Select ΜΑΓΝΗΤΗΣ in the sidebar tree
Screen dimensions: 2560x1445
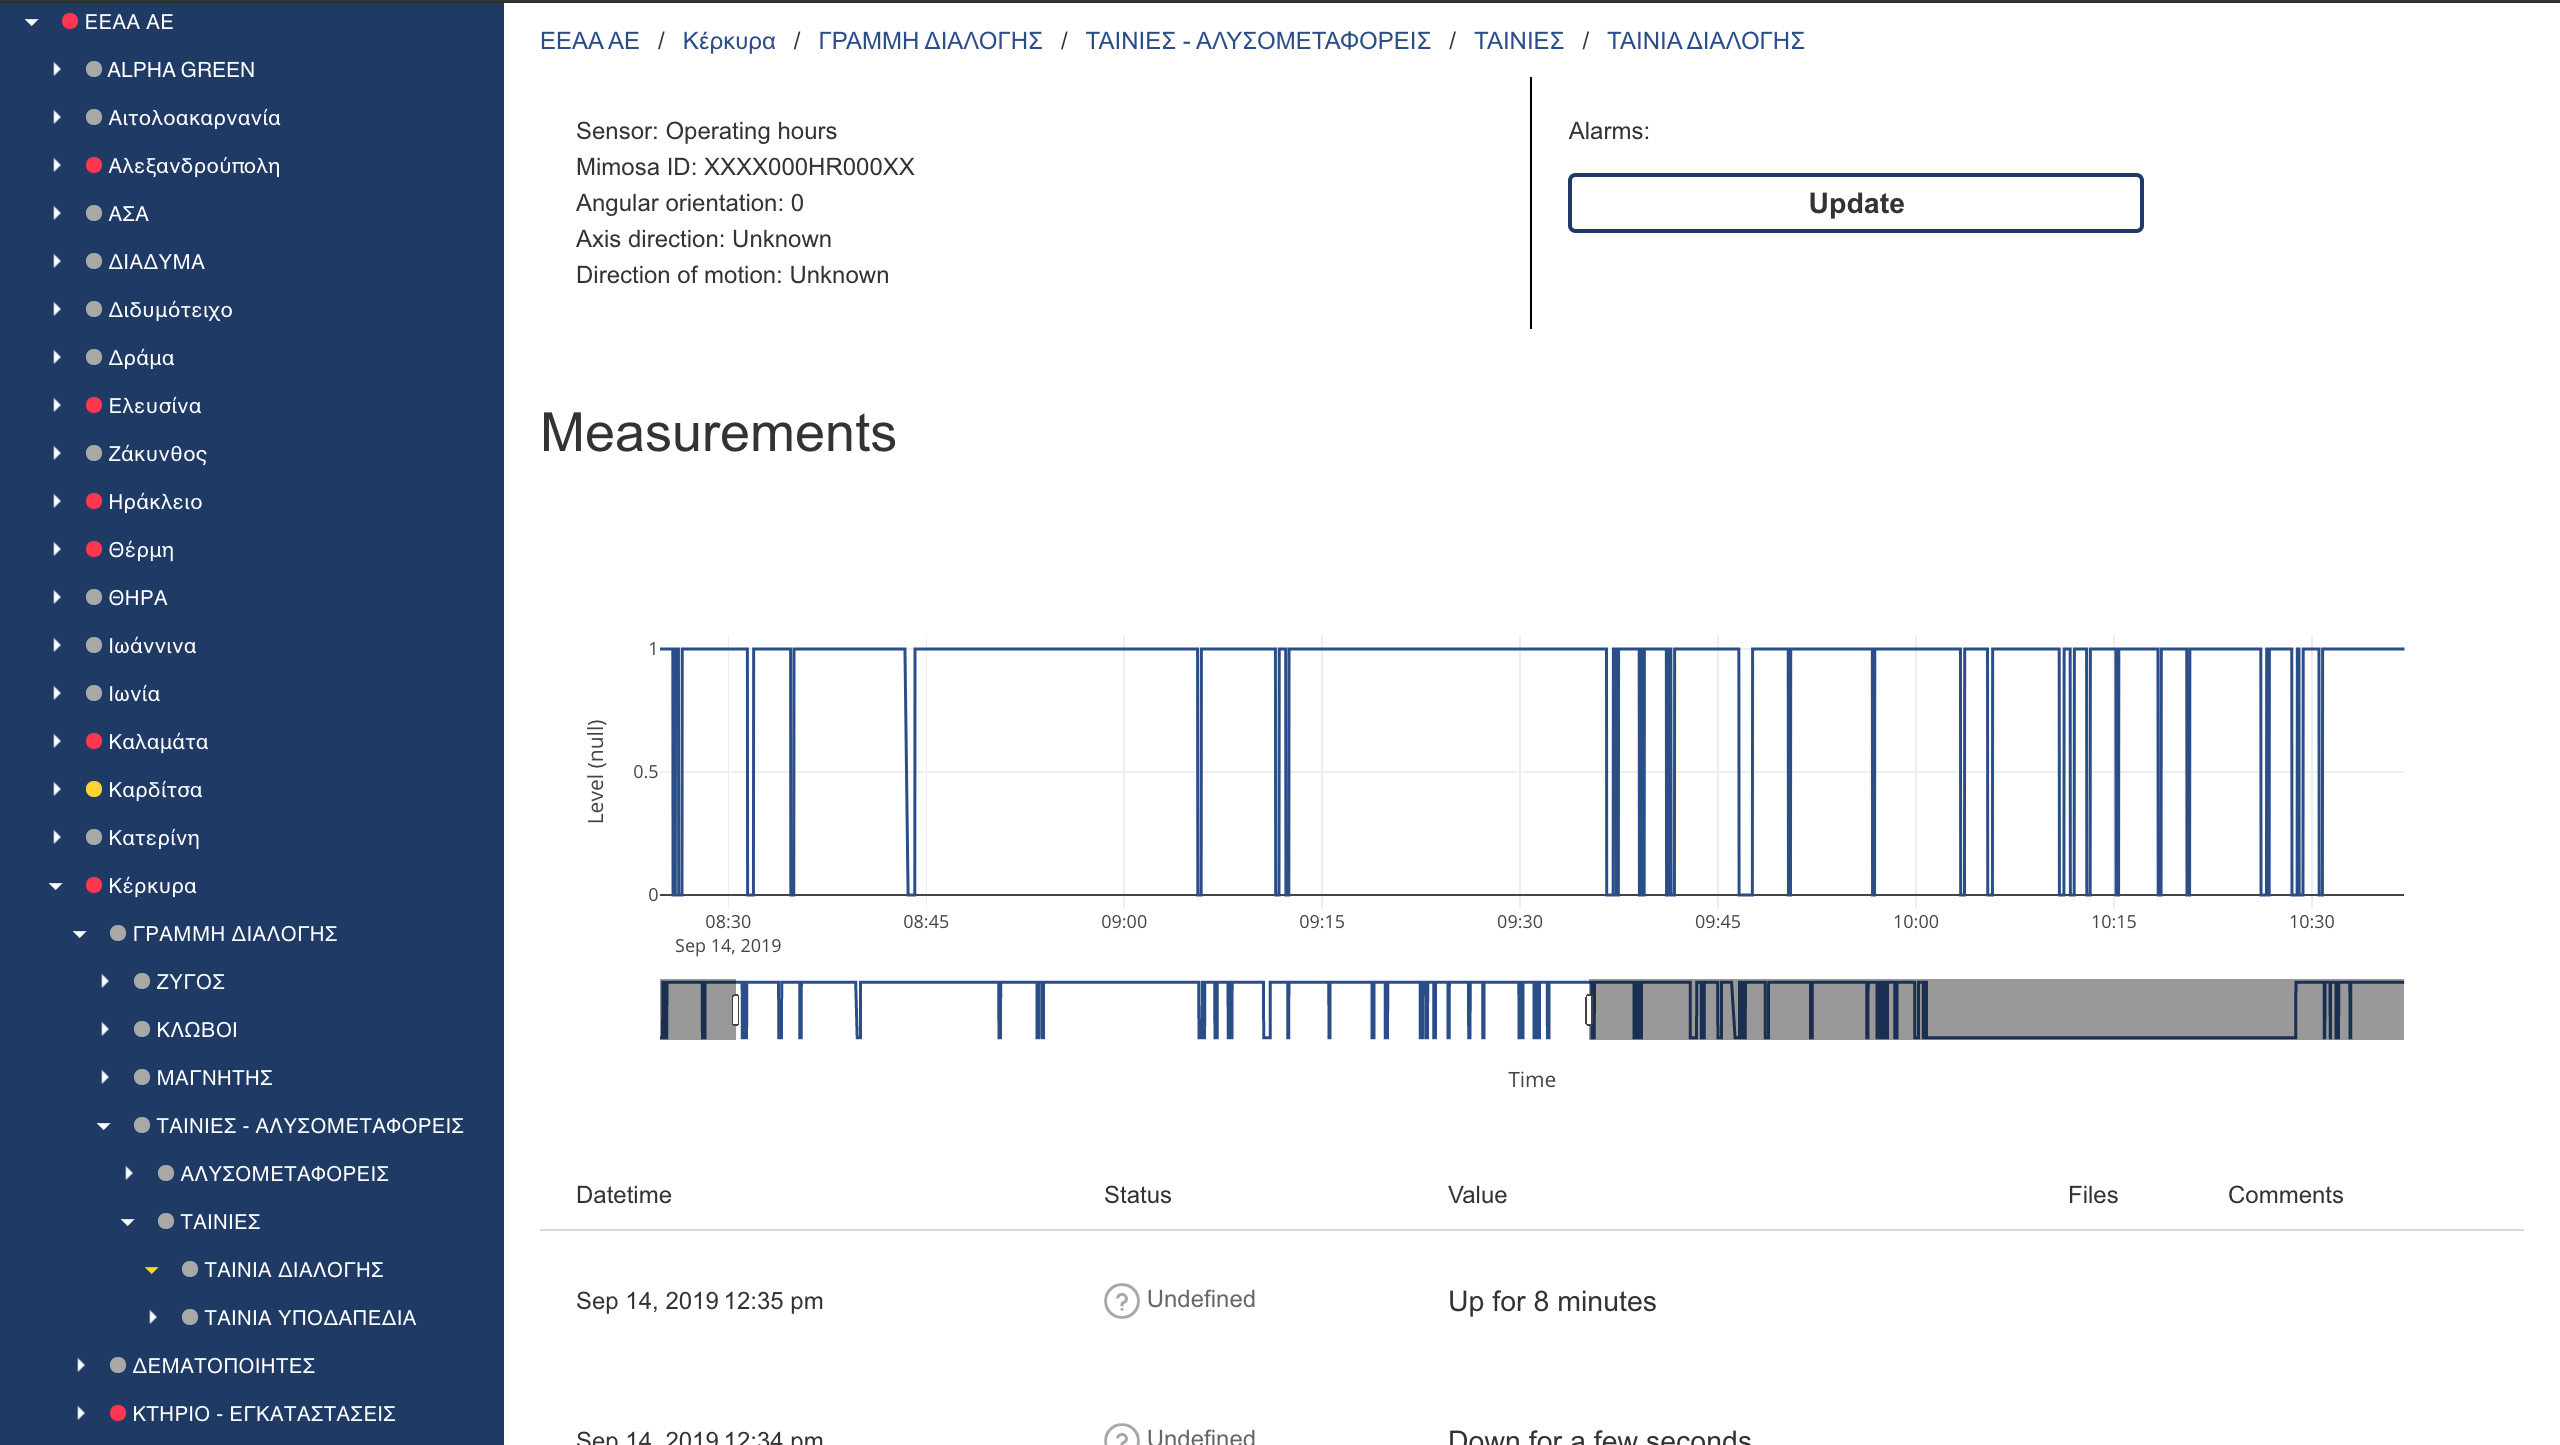click(x=214, y=1078)
